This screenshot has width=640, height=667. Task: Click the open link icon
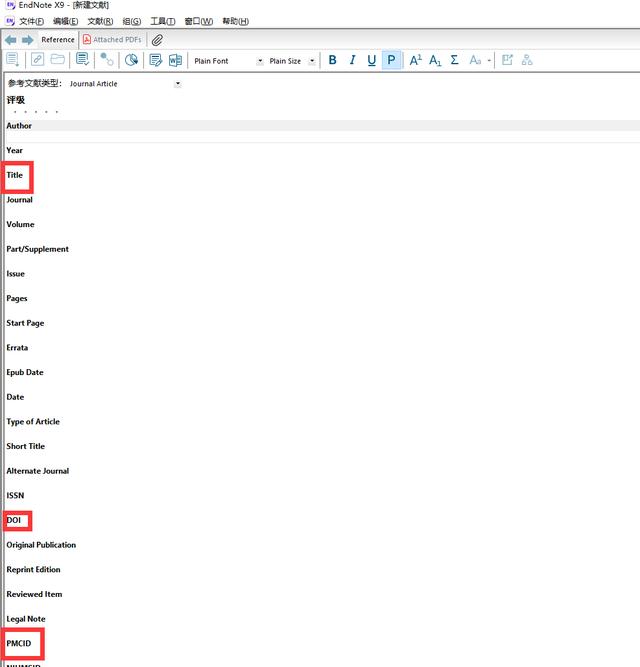pyautogui.click(x=37, y=60)
